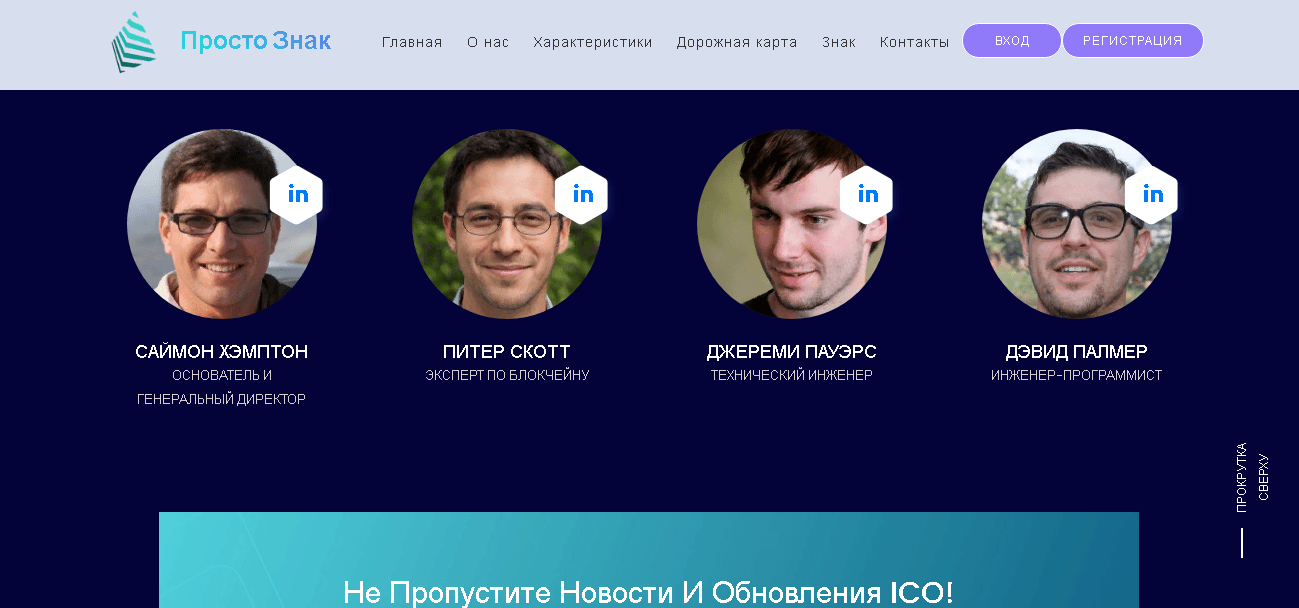The image size is (1299, 608).
Task: Open Саймон Хэмптон's LinkedIn icon
Action: coord(296,194)
